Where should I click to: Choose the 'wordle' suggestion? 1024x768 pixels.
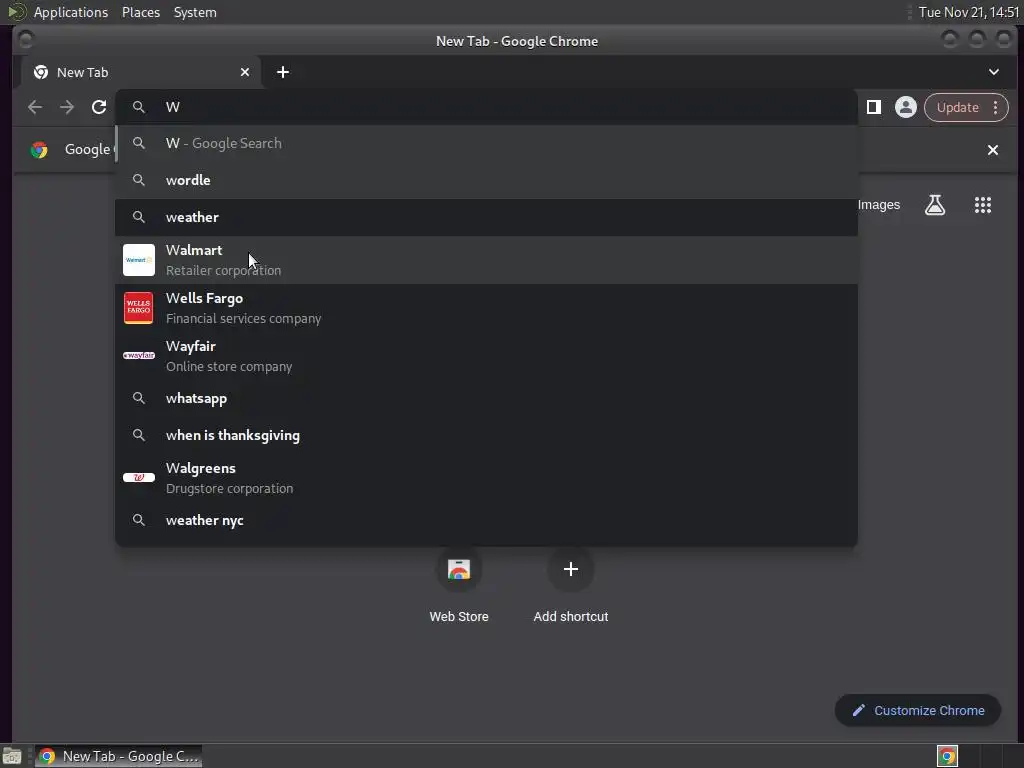tap(486, 180)
